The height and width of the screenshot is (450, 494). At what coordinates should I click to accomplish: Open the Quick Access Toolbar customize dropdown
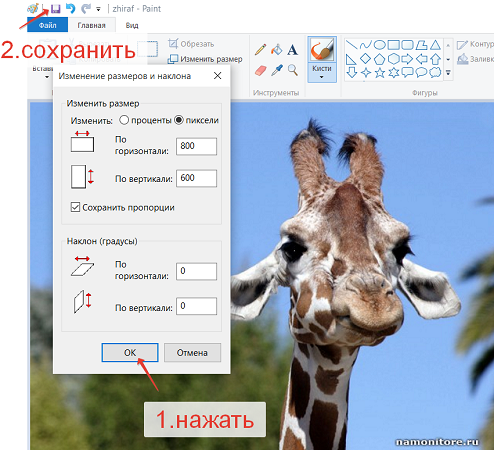tap(98, 9)
